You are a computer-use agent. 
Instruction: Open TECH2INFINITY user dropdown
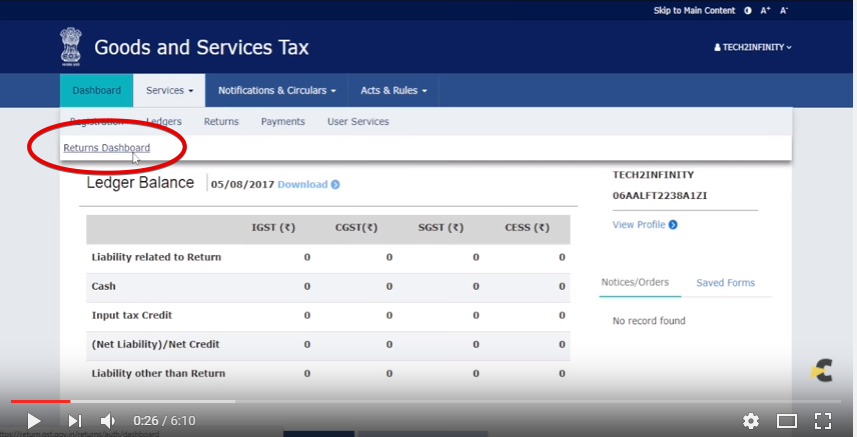[753, 48]
